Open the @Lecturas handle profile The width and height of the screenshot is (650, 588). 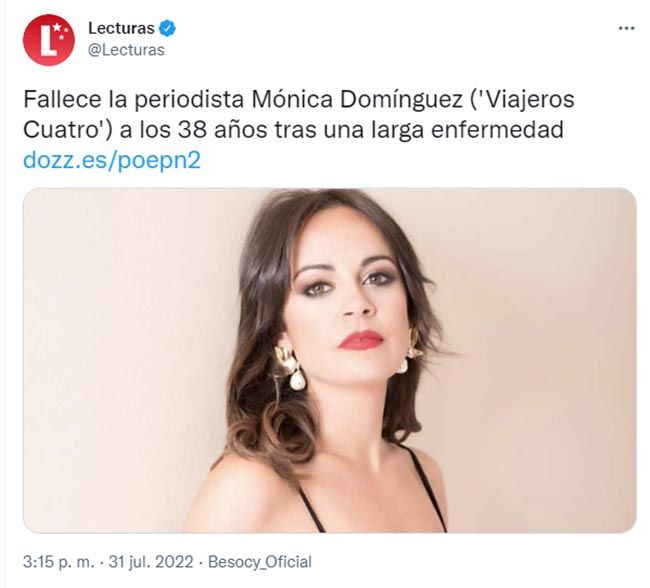click(x=126, y=50)
